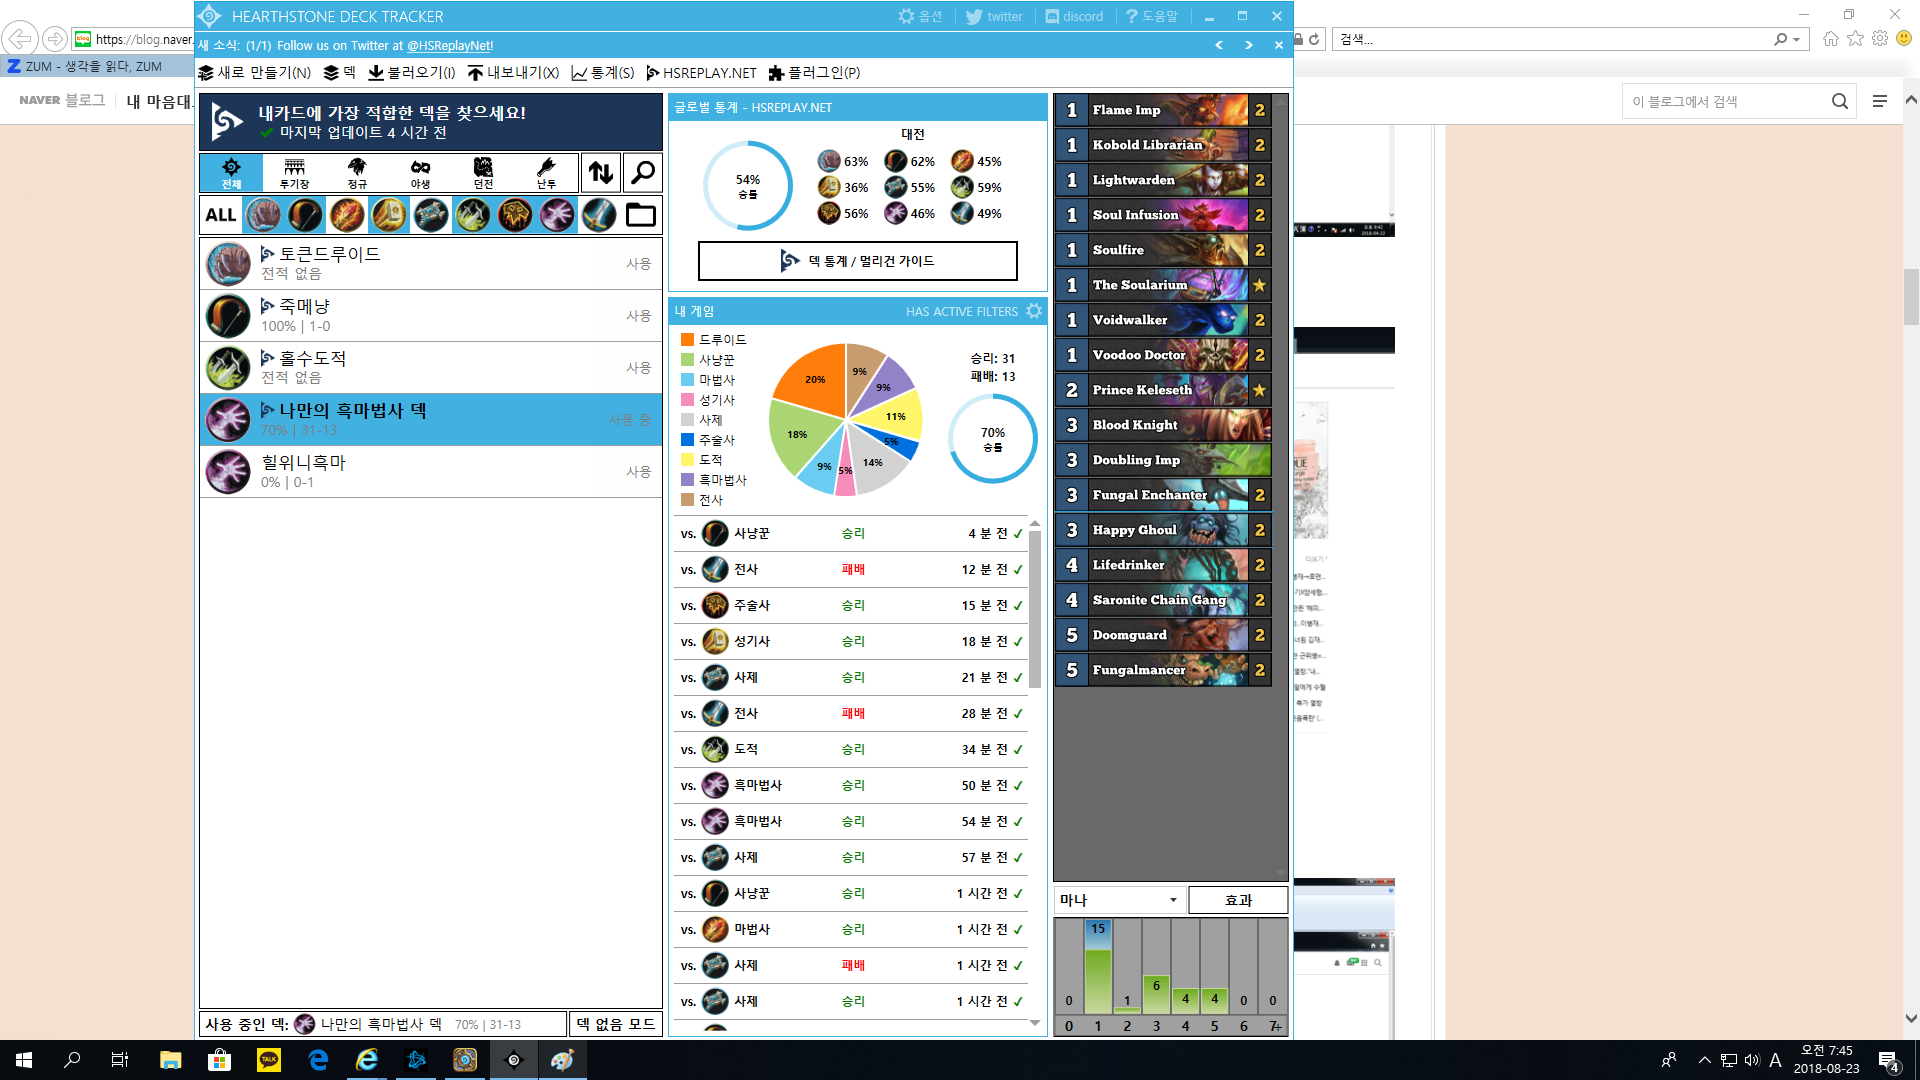
Task: Open the 새로 만들기(N) menu
Action: click(x=255, y=73)
